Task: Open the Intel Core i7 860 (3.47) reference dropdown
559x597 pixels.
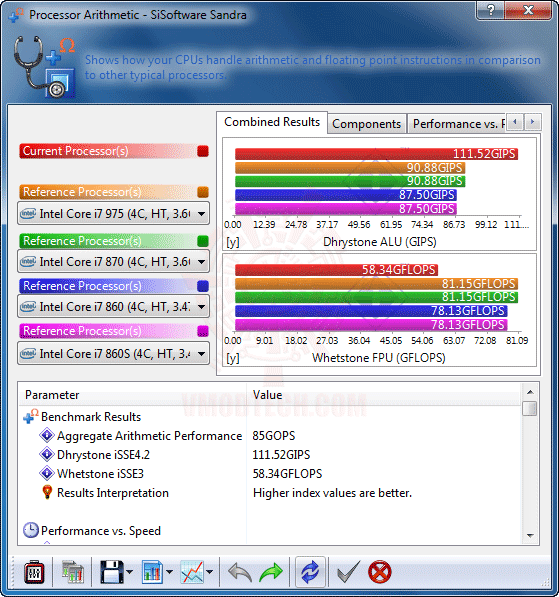Action: (x=113, y=306)
